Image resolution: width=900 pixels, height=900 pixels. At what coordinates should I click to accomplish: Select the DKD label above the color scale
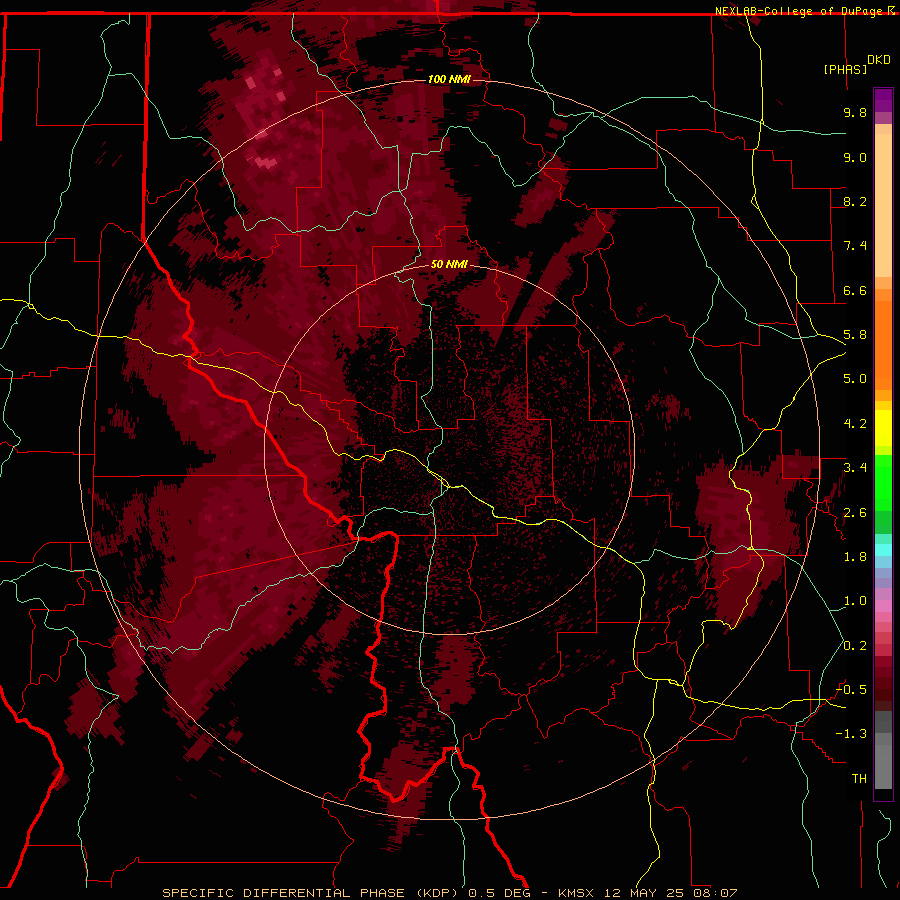click(x=879, y=59)
